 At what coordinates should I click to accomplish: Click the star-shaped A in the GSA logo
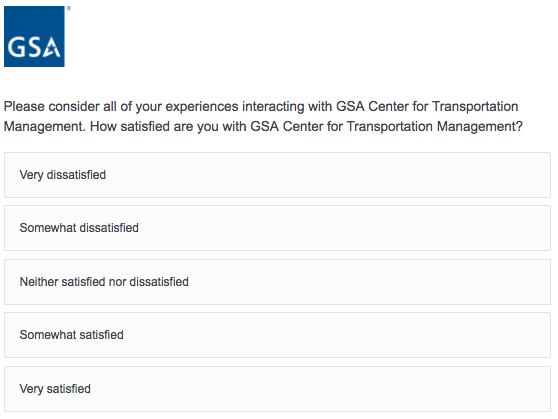pos(51,47)
